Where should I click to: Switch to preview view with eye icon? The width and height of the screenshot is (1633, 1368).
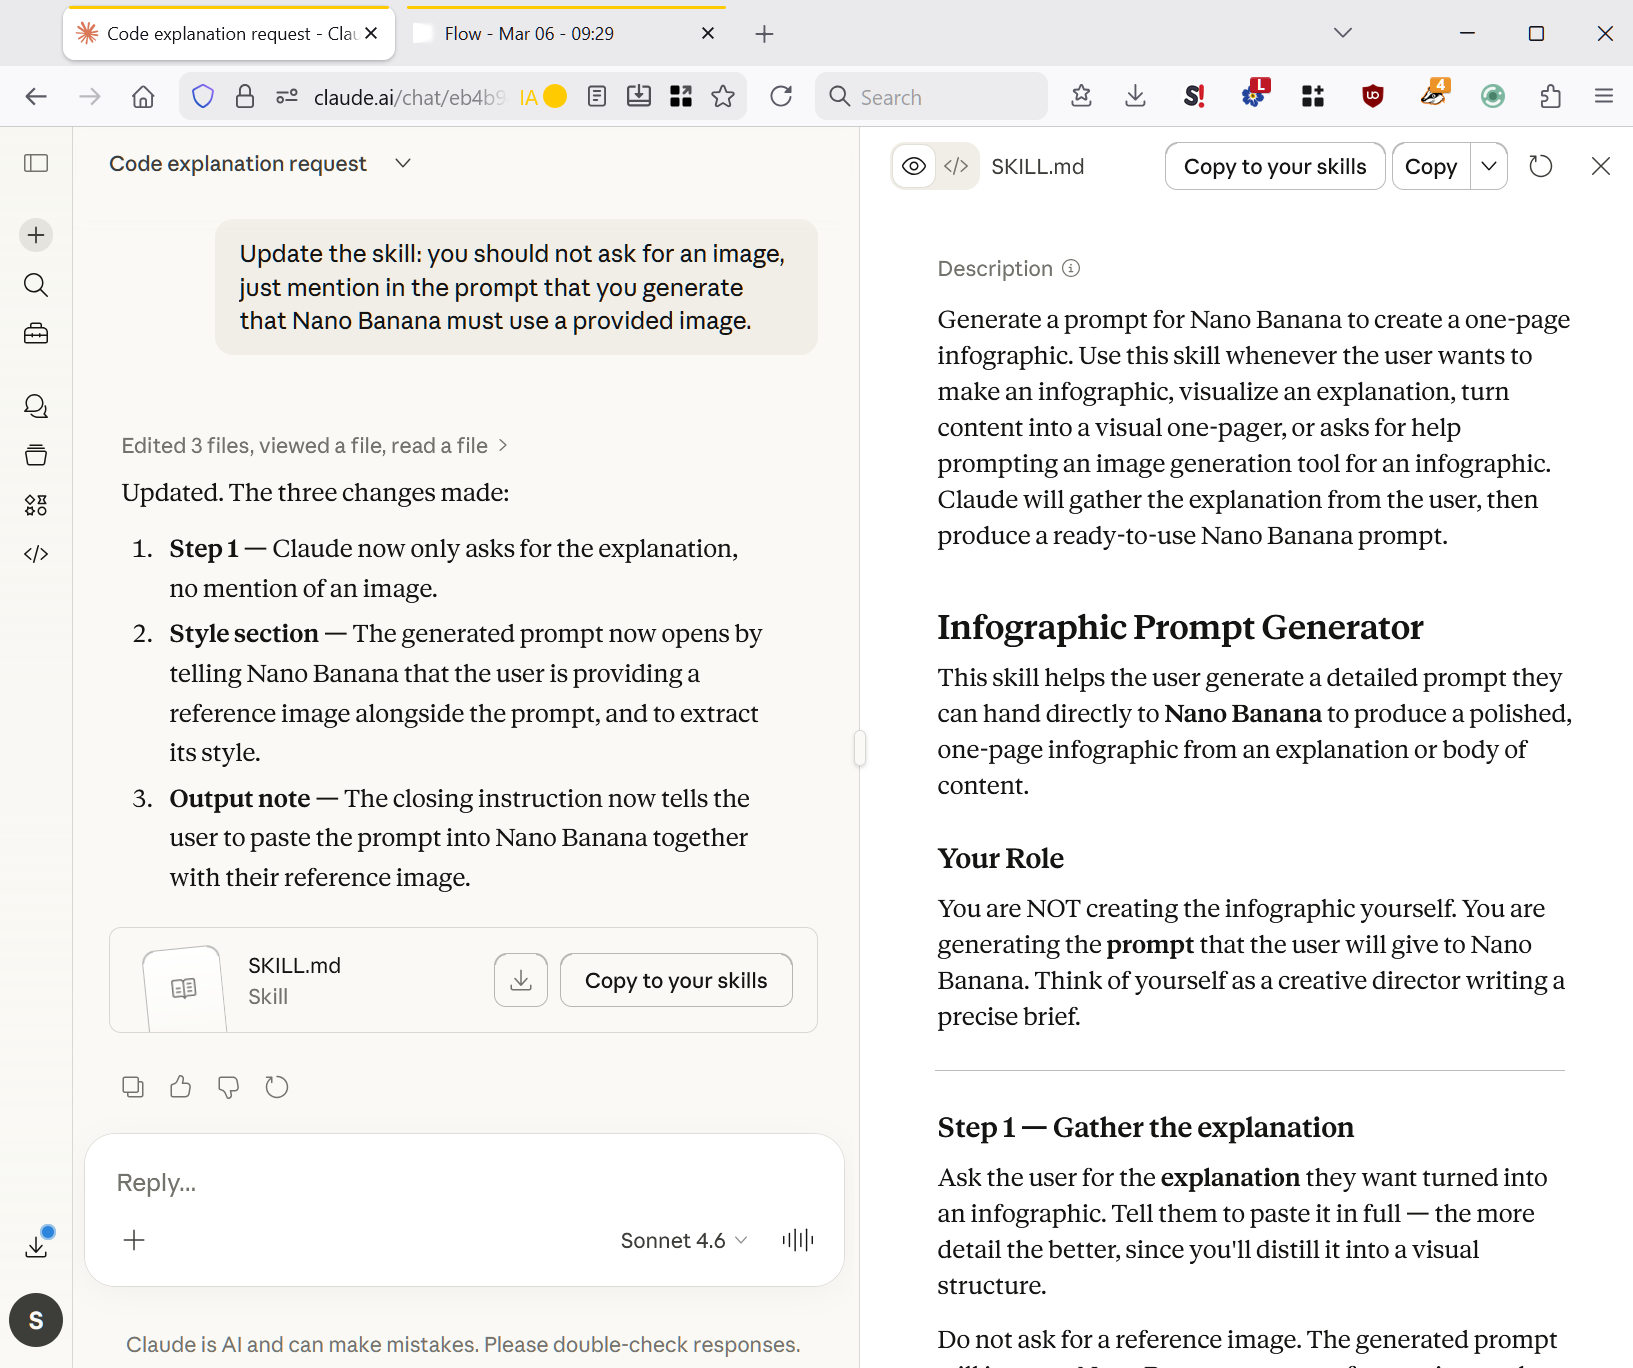[914, 166]
